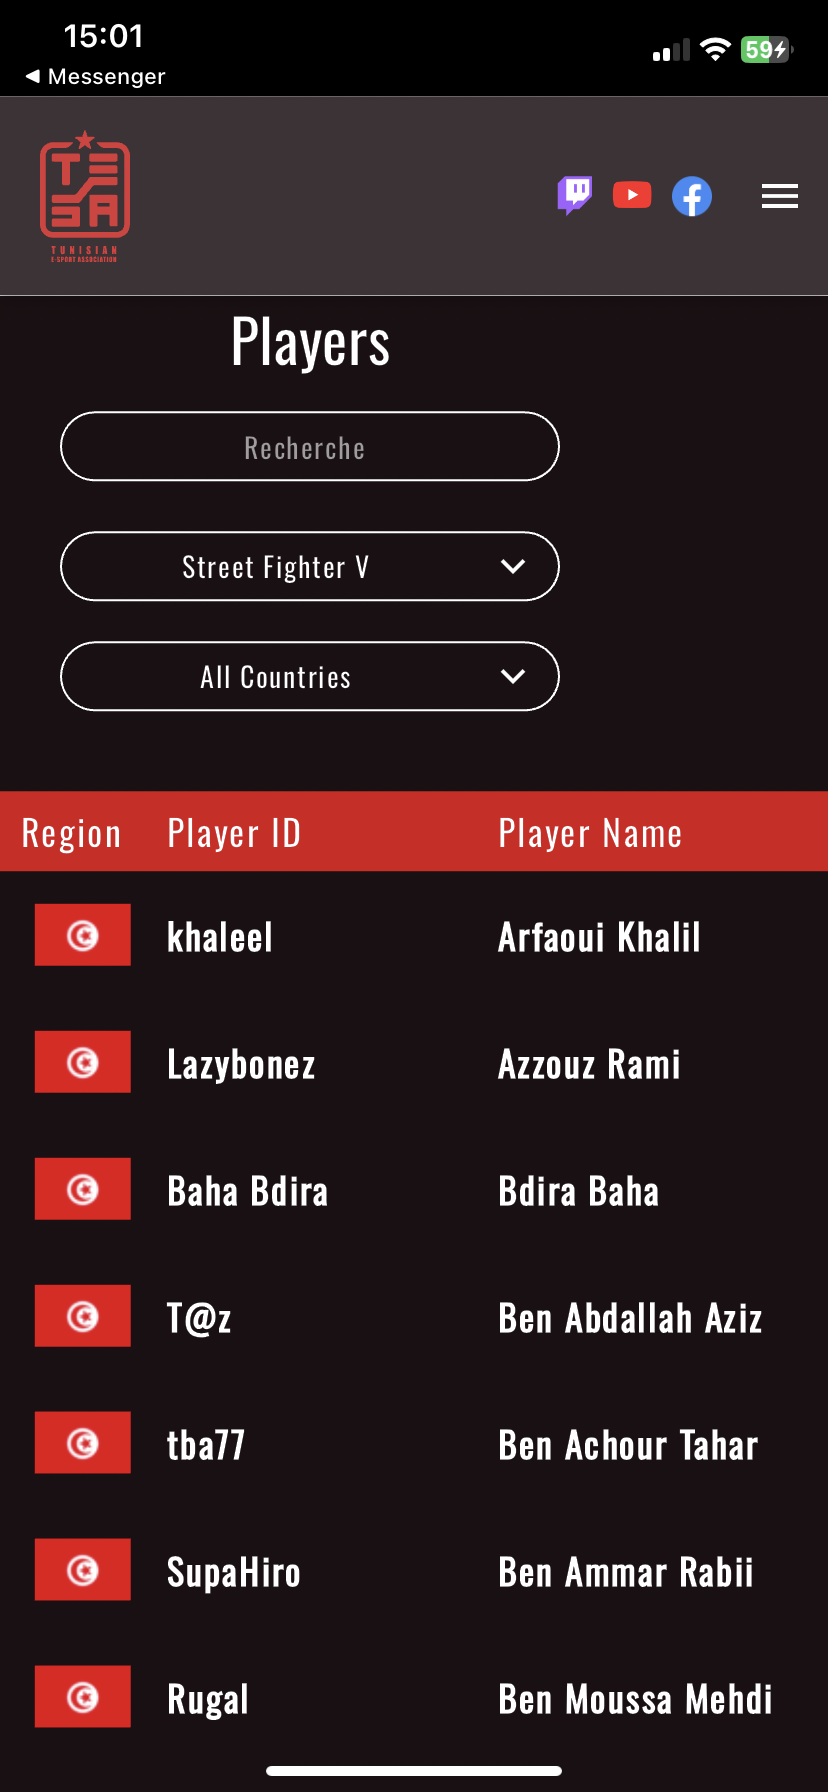
Task: Select player tba77
Action: click(206, 1445)
